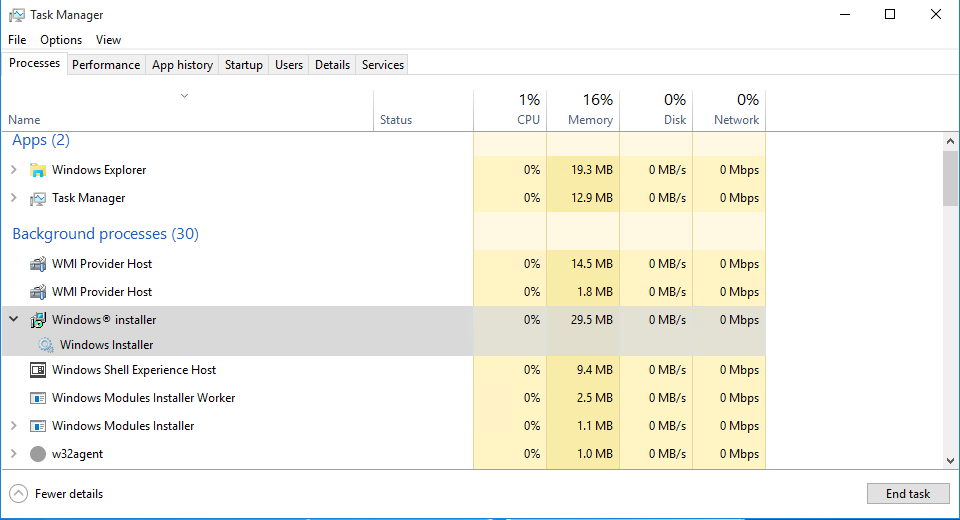
Task: Click the Windows Explorer folder icon
Action: pyautogui.click(x=38, y=170)
